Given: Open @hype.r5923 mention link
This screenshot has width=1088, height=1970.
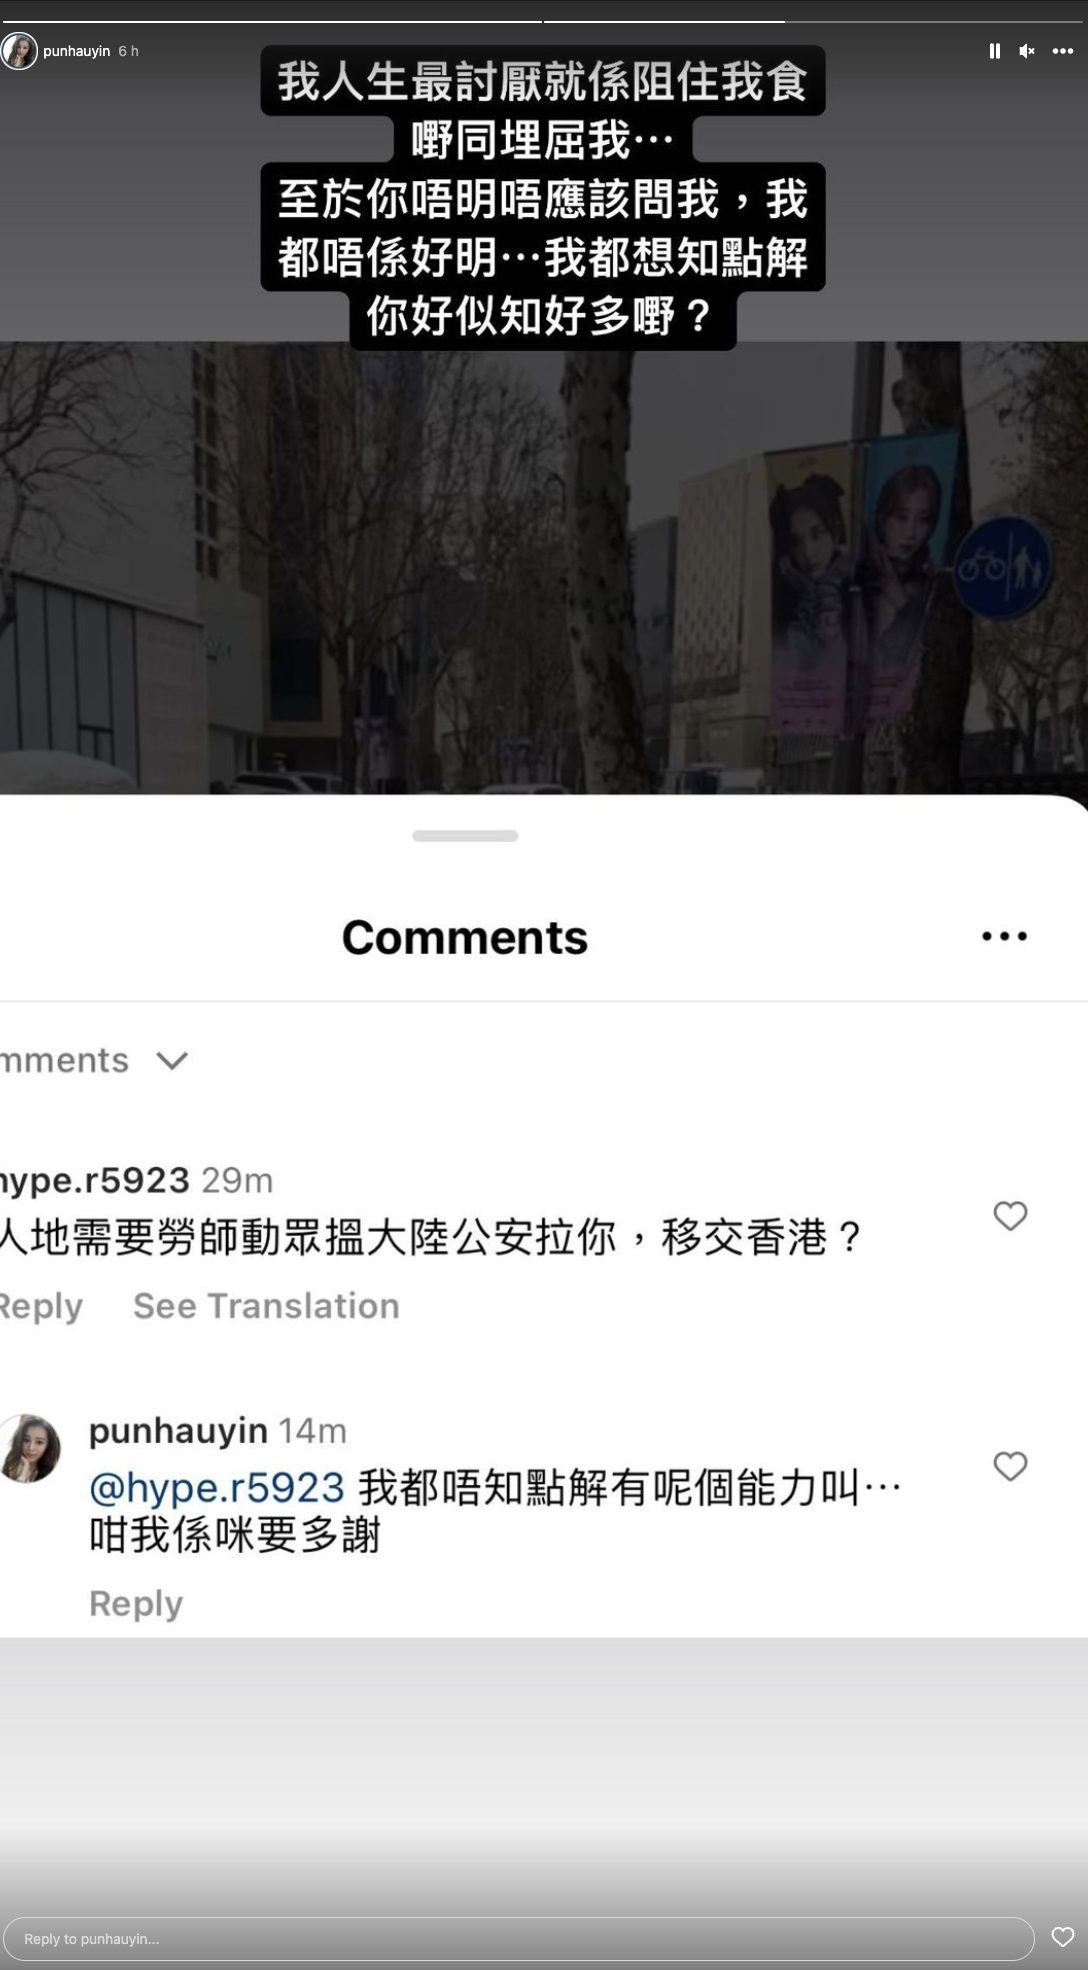Looking at the screenshot, I should pos(217,1488).
